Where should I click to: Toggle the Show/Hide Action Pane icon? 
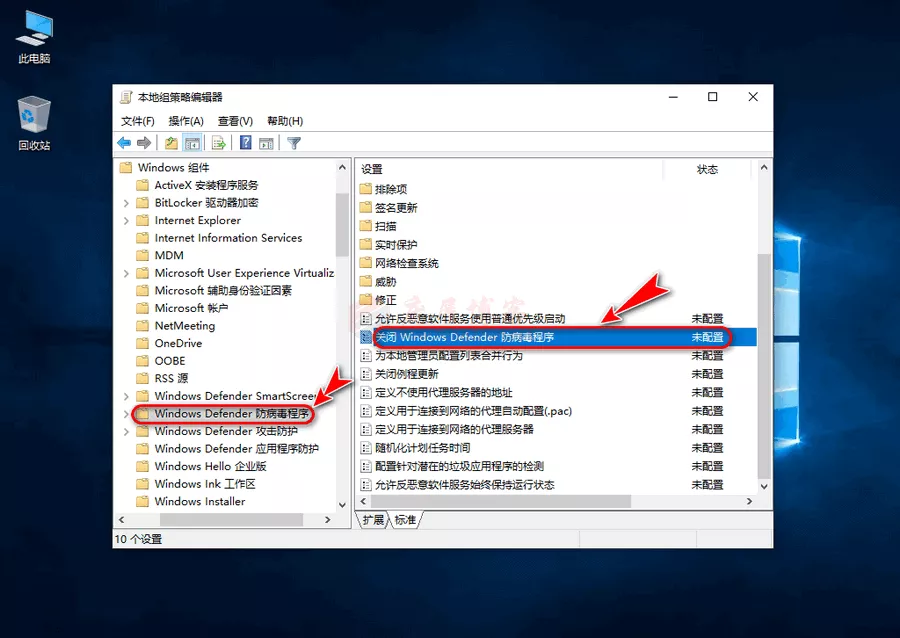click(266, 143)
